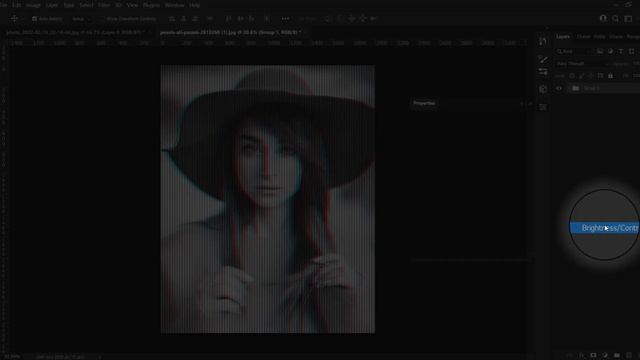
Task: Switch to the Layers panel tab
Action: tap(563, 37)
